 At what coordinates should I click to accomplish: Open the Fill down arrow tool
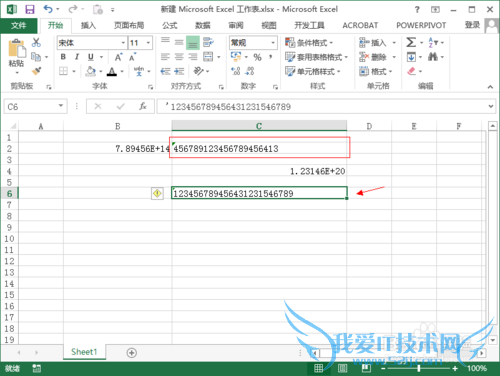[x=411, y=57]
